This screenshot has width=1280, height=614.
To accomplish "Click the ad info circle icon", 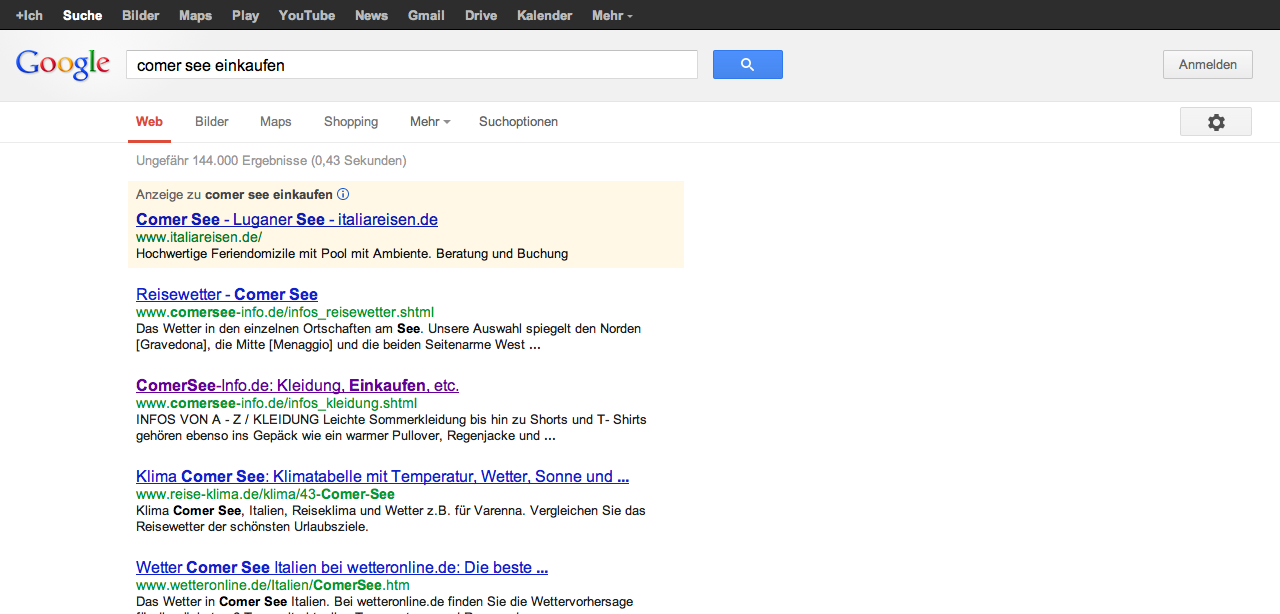I will [x=343, y=194].
